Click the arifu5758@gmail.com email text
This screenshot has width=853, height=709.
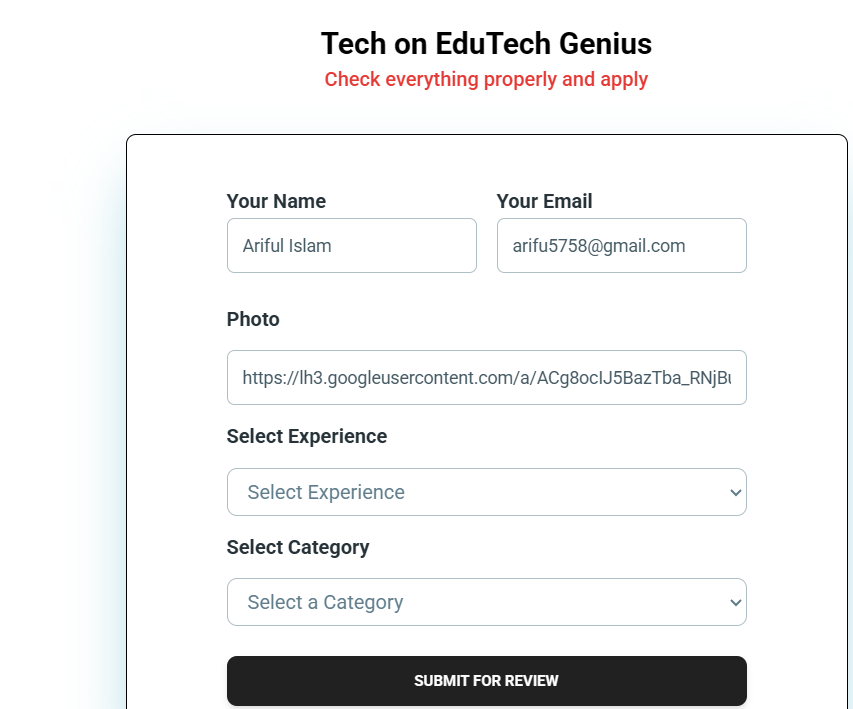pos(598,245)
